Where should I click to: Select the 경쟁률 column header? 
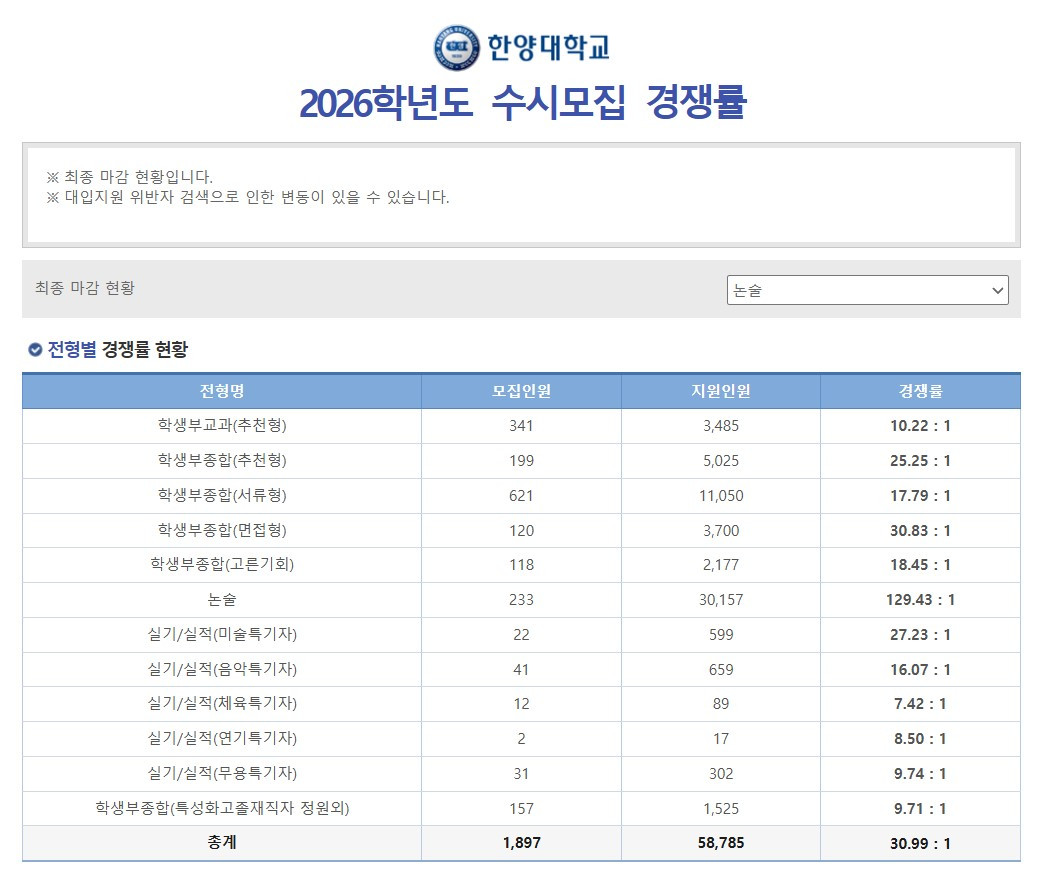[x=921, y=391]
